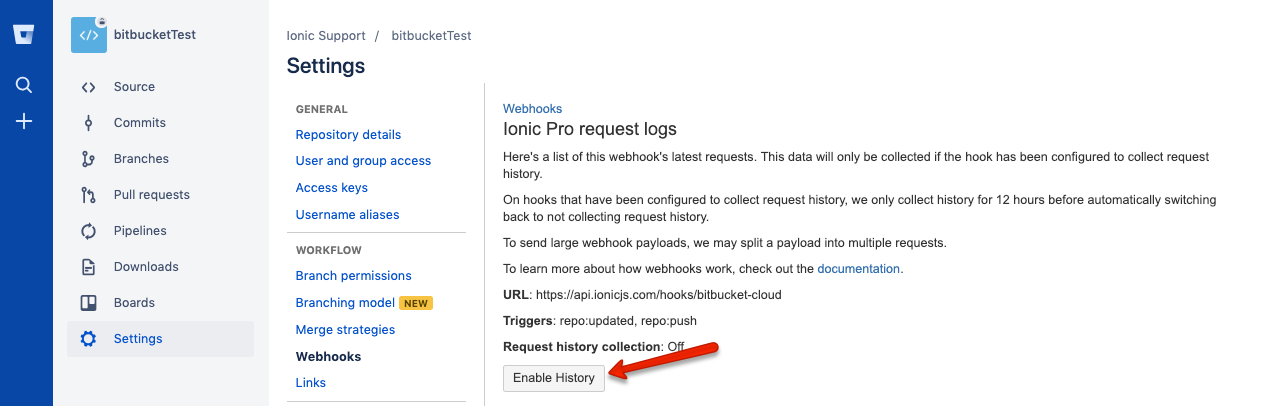This screenshot has height=406, width=1267.
Task: Navigate to Merge strategies settings
Action: (x=345, y=330)
